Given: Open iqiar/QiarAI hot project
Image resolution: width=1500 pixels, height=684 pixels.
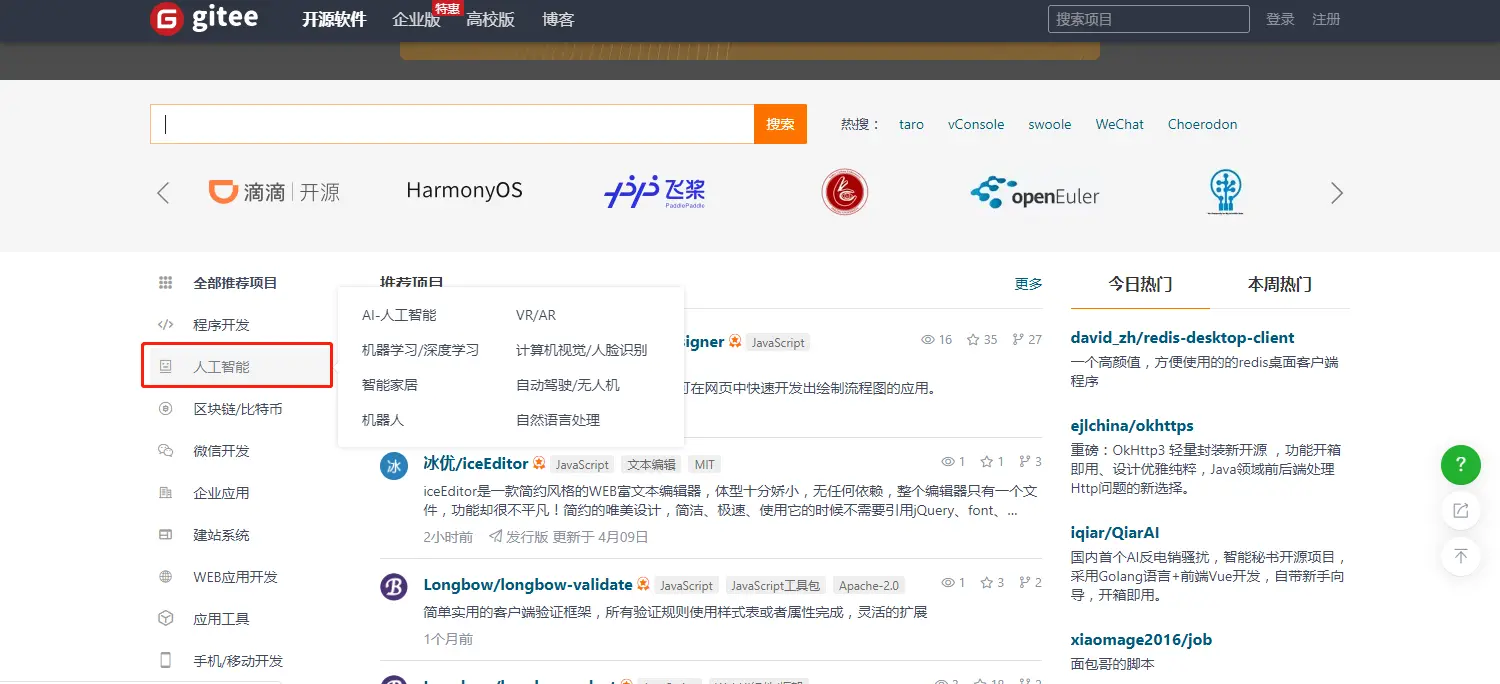Looking at the screenshot, I should pos(1115,533).
